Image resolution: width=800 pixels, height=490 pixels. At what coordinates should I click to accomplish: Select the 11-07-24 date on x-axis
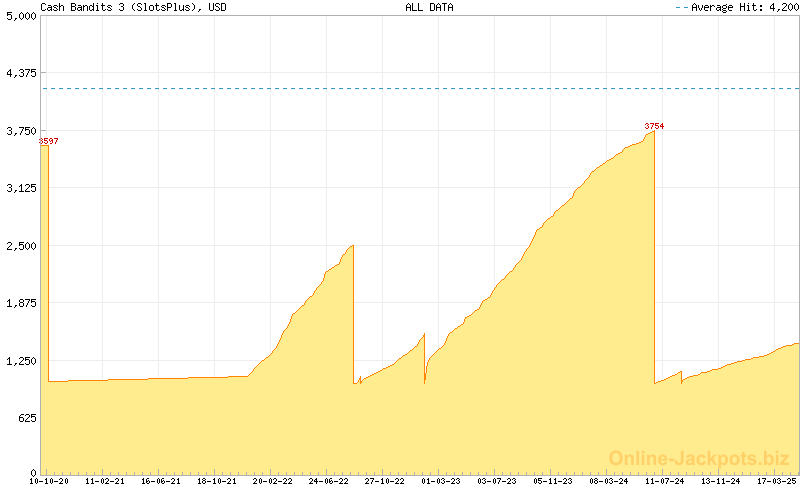click(664, 482)
